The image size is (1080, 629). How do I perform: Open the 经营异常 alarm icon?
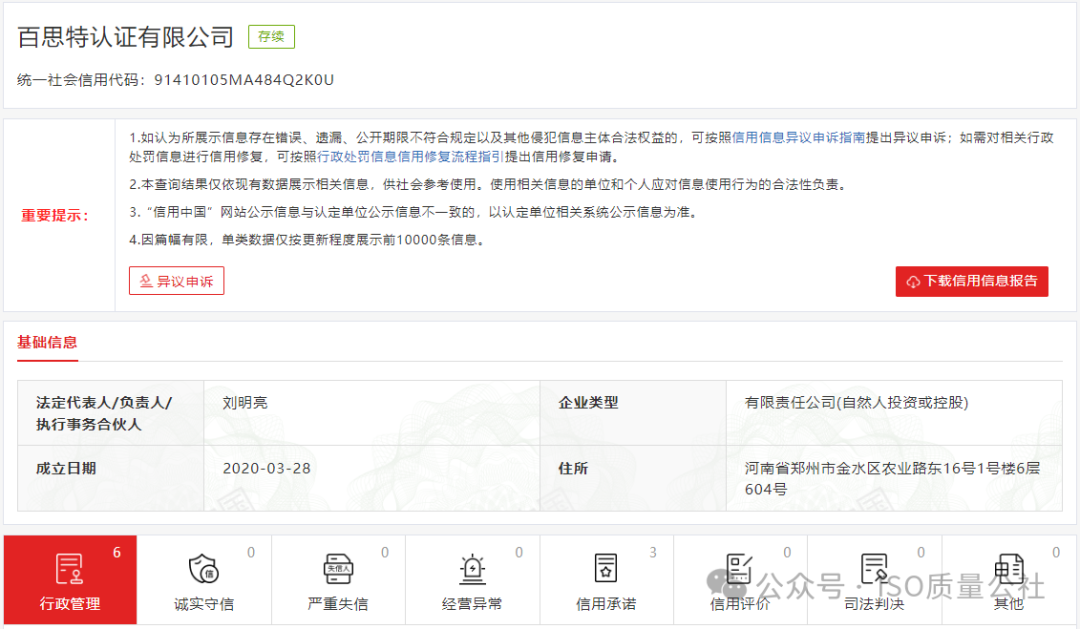pyautogui.click(x=472, y=568)
